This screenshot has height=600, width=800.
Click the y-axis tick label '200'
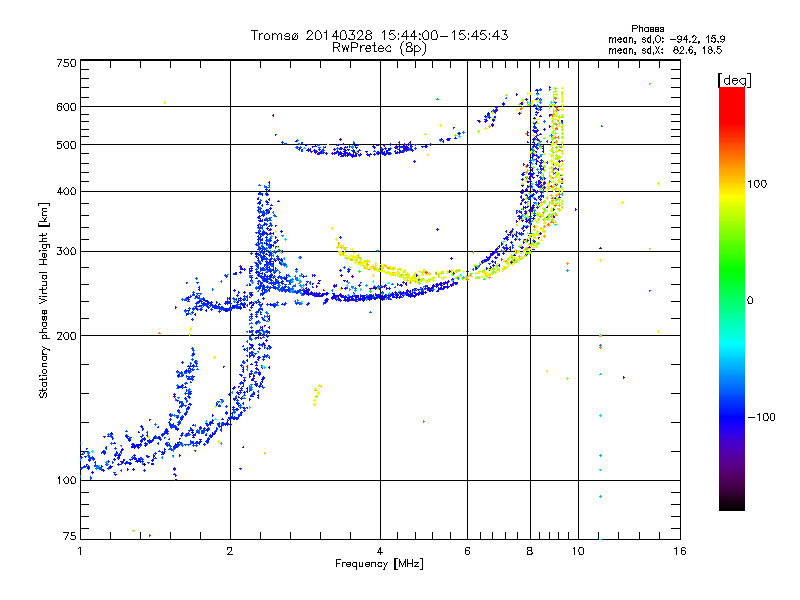point(67,336)
